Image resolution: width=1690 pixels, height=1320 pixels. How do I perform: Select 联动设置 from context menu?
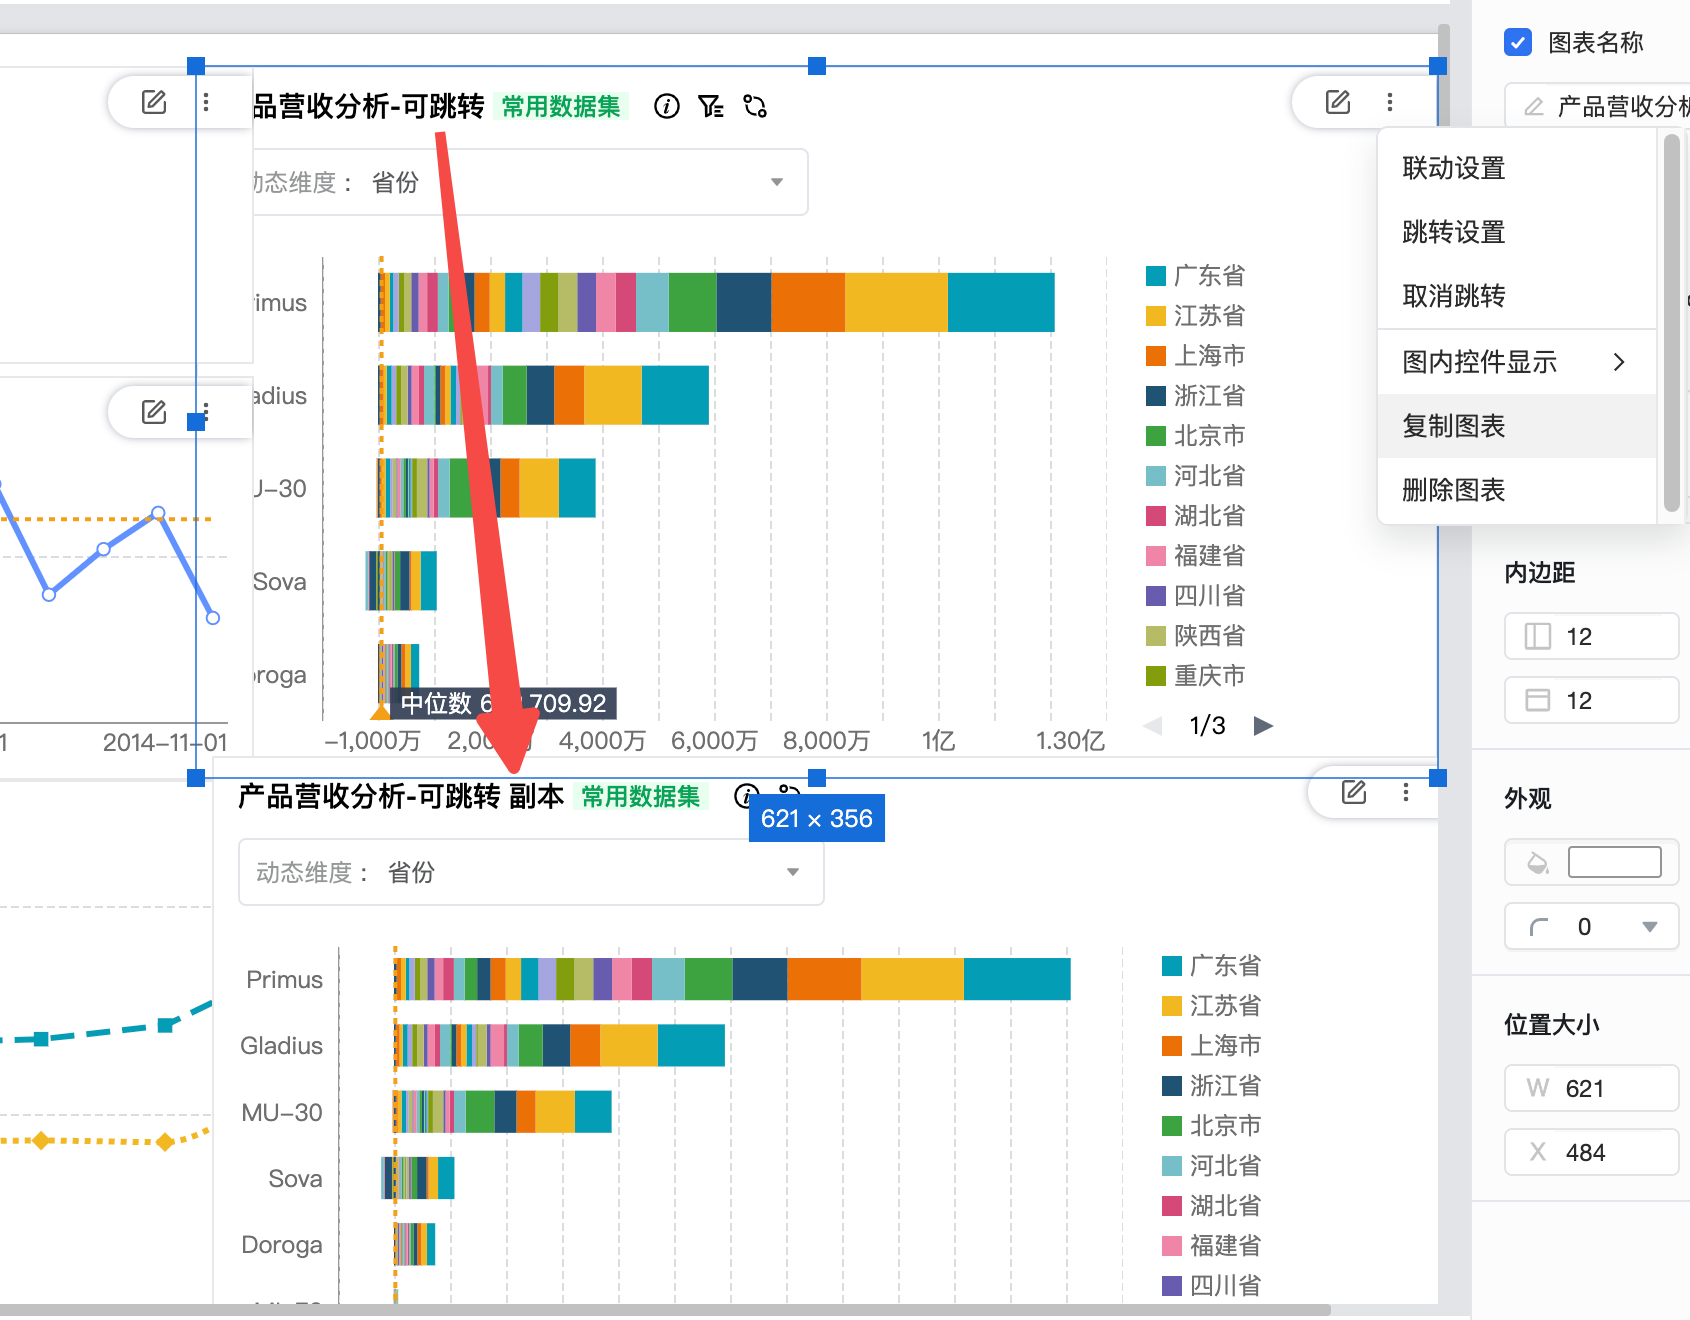coord(1517,168)
